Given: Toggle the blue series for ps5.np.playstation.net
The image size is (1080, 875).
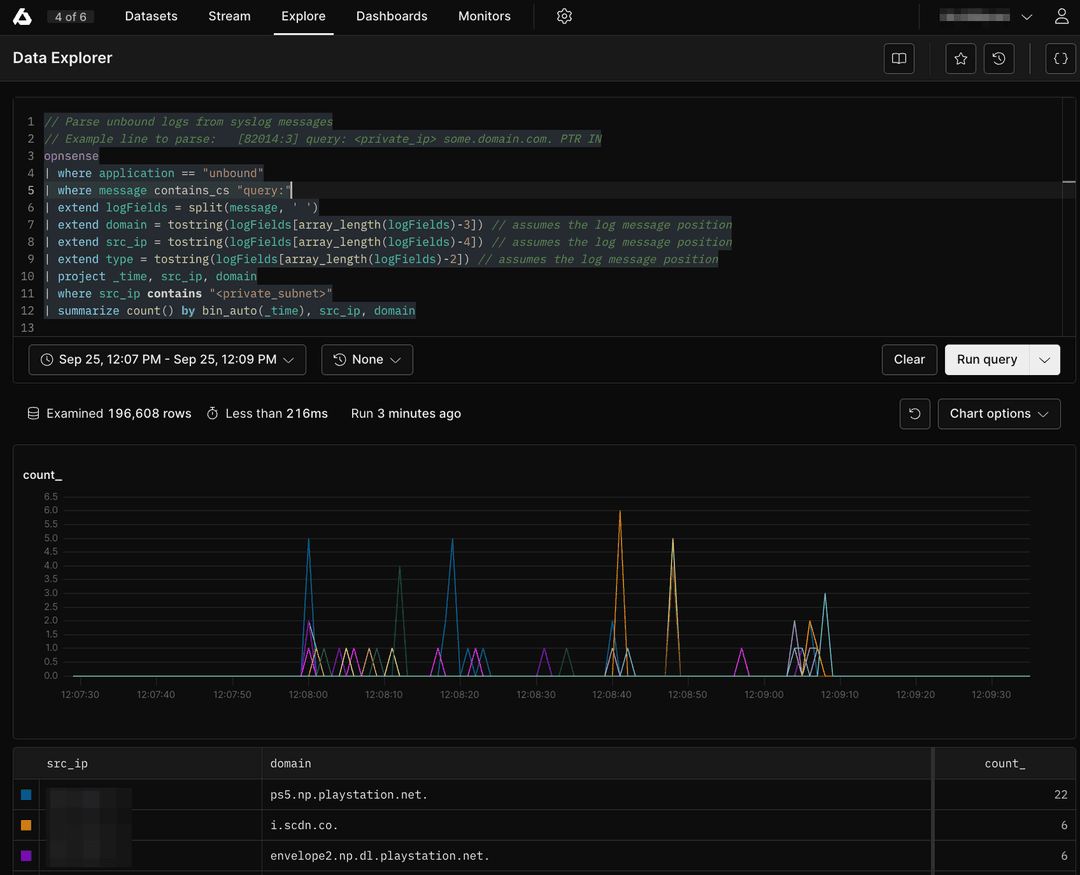Looking at the screenshot, I should point(25,793).
